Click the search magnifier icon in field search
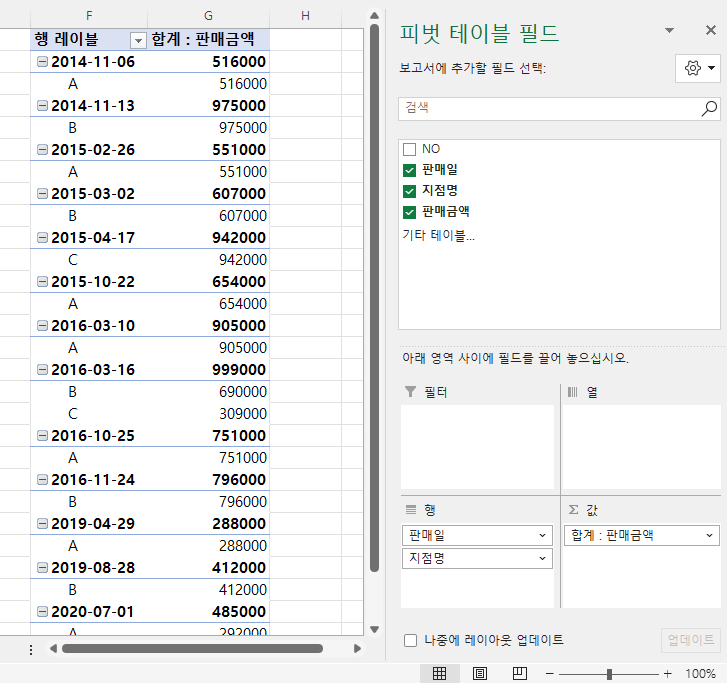 (x=709, y=109)
